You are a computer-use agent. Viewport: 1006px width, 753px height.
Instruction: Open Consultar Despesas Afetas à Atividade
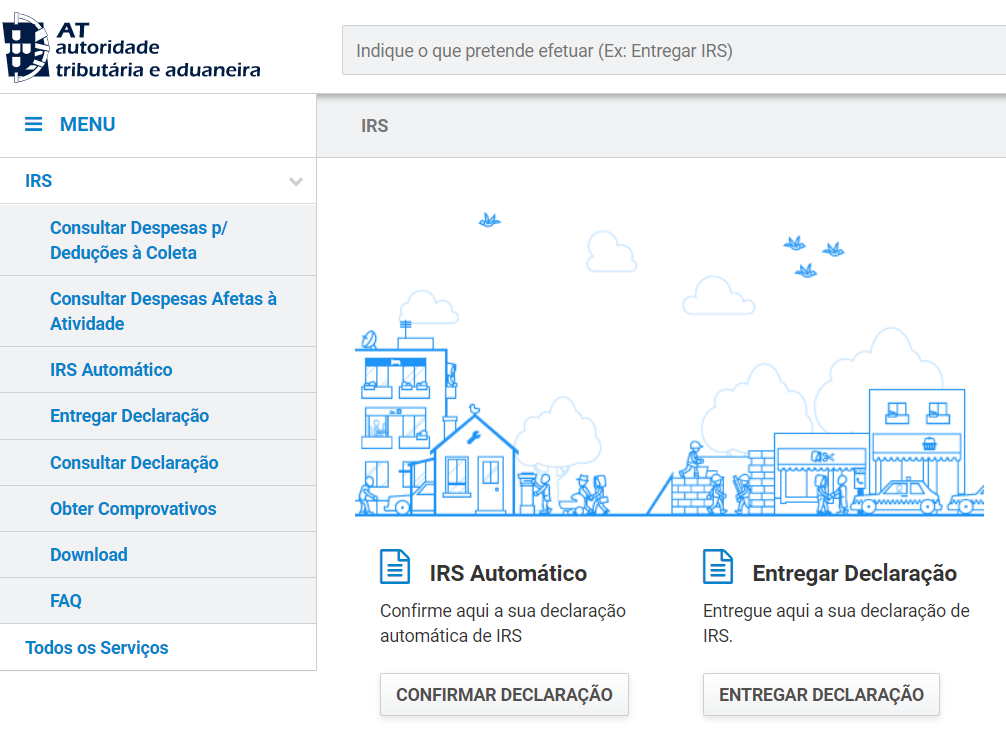(x=163, y=311)
